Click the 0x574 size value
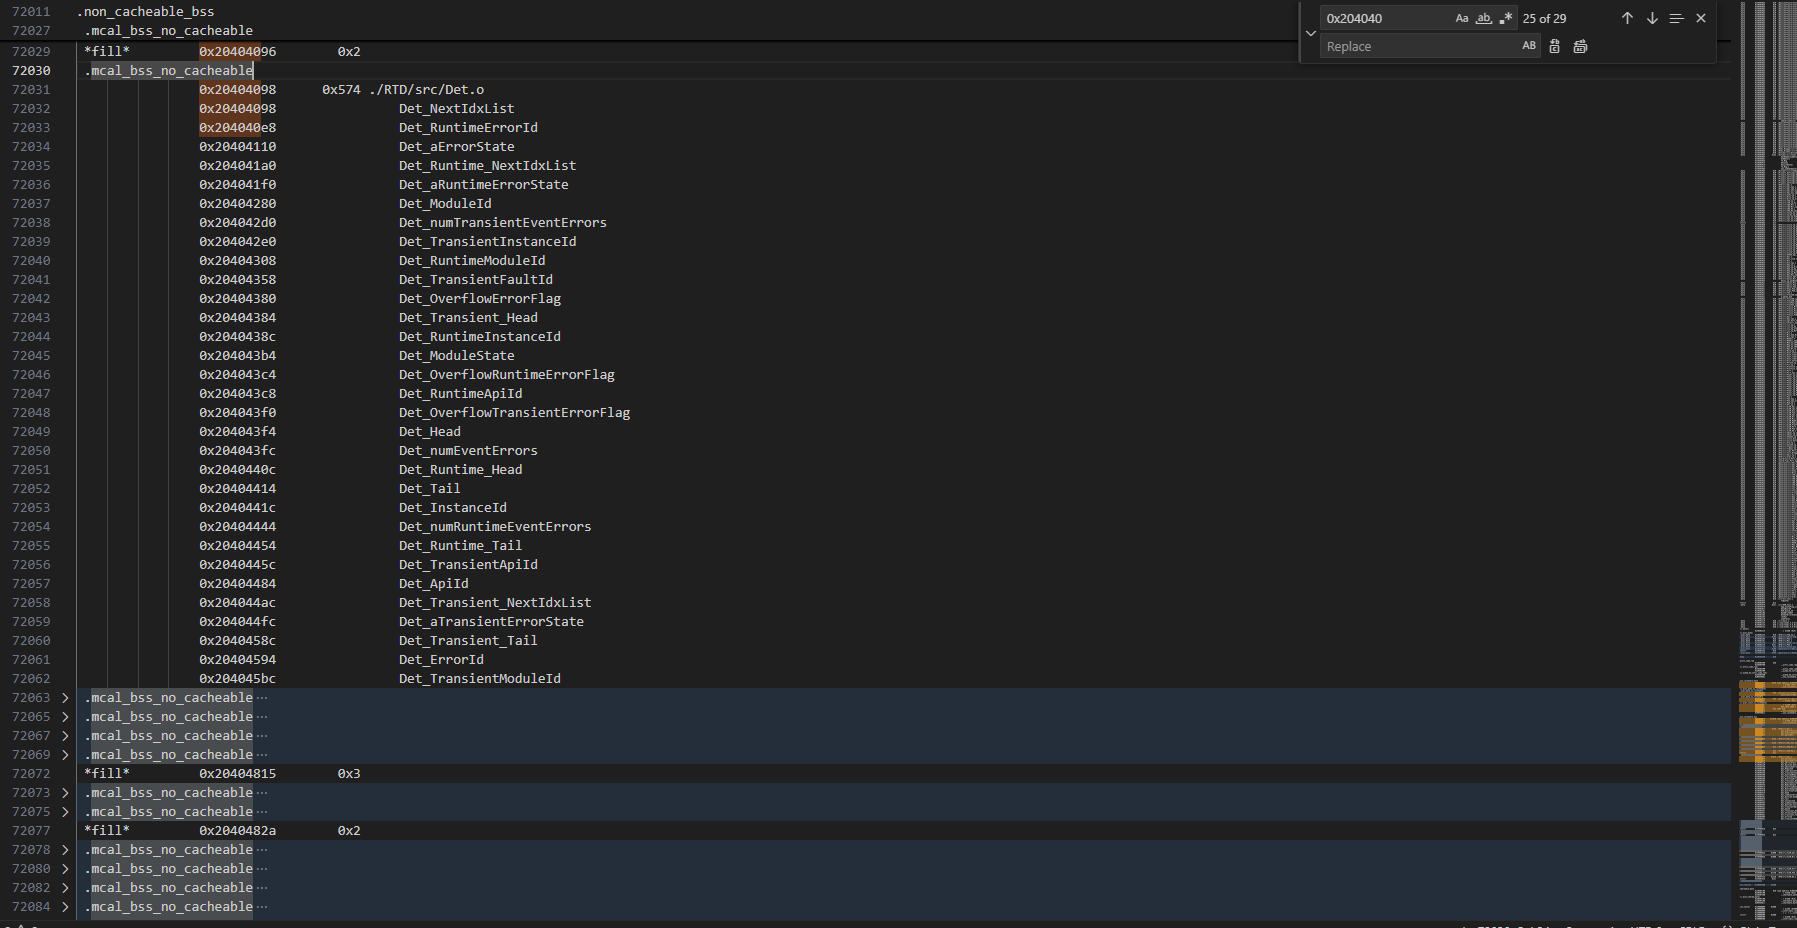1797x928 pixels. (341, 90)
